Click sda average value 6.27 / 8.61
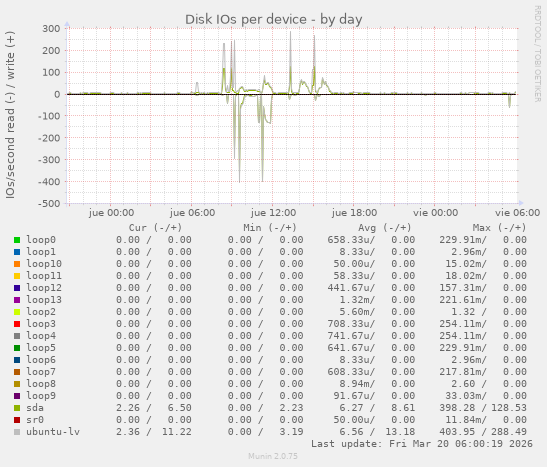 tap(377, 408)
